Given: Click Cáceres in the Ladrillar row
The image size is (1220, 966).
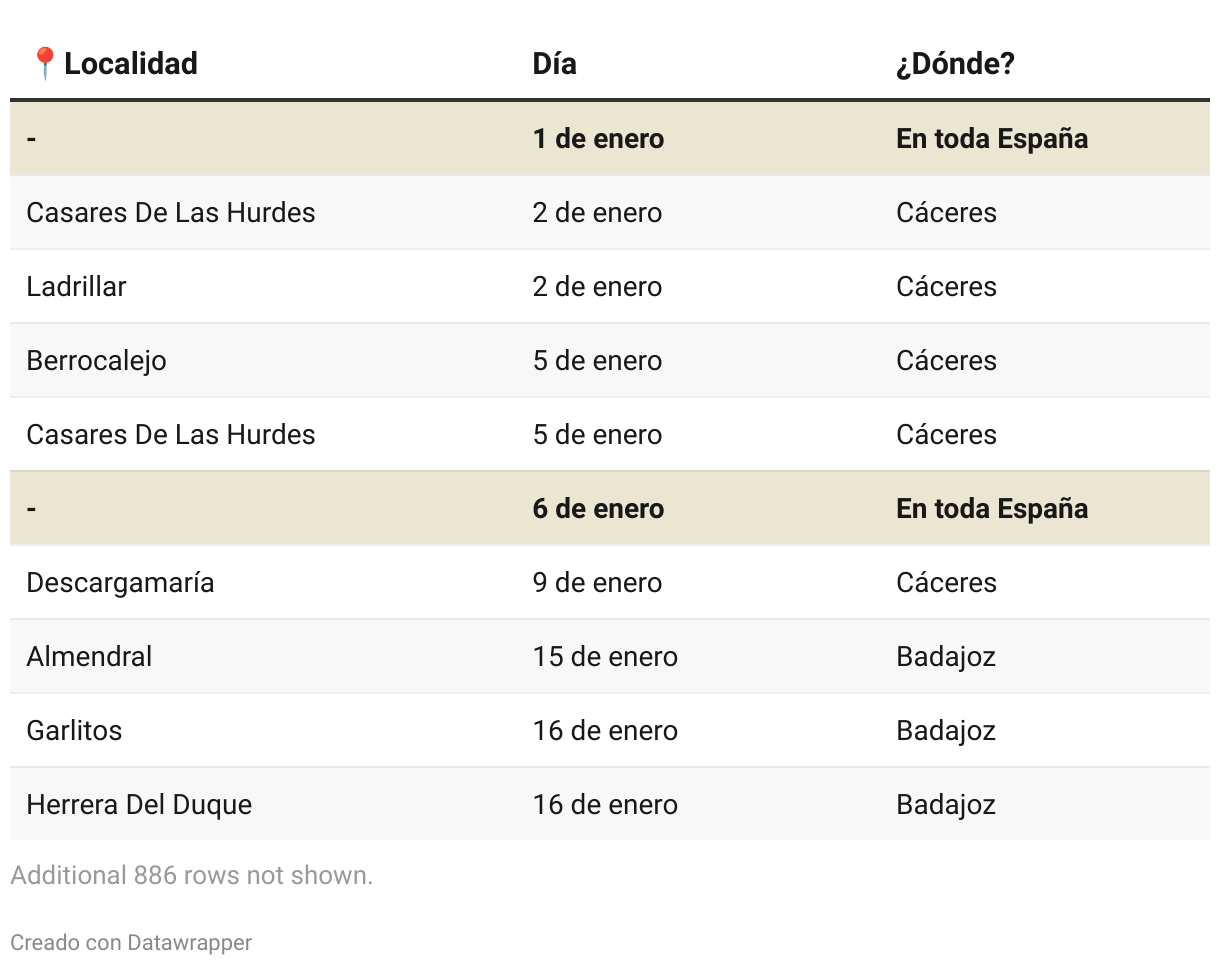Looking at the screenshot, I should pyautogui.click(x=946, y=287).
